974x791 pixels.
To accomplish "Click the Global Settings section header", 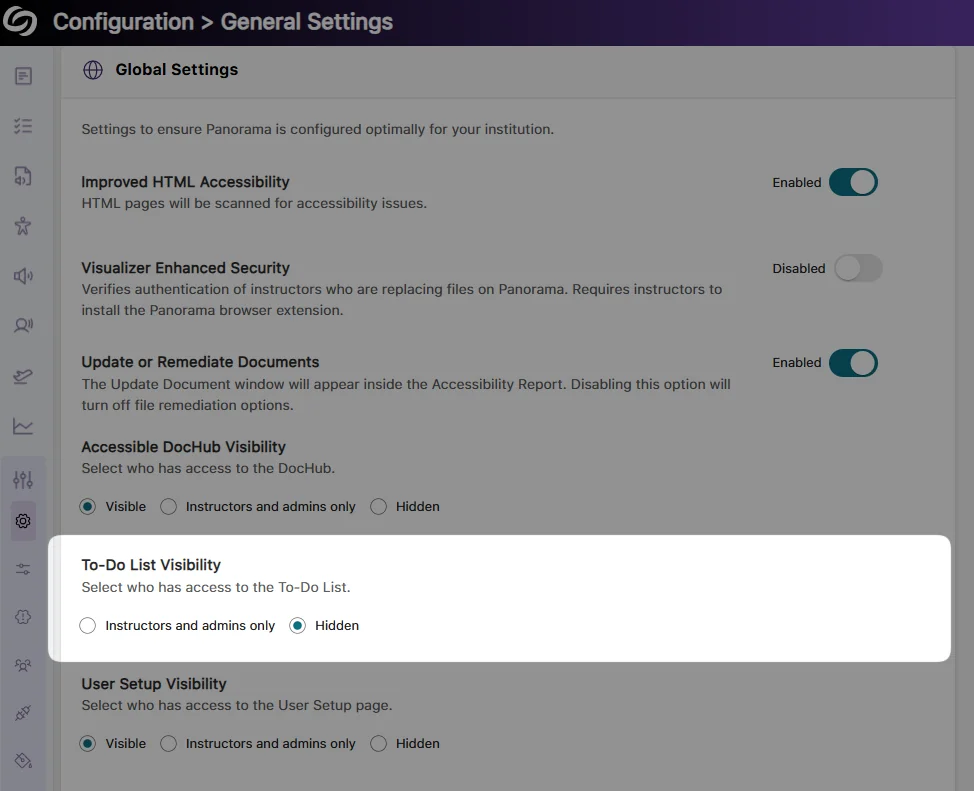I will 177,70.
